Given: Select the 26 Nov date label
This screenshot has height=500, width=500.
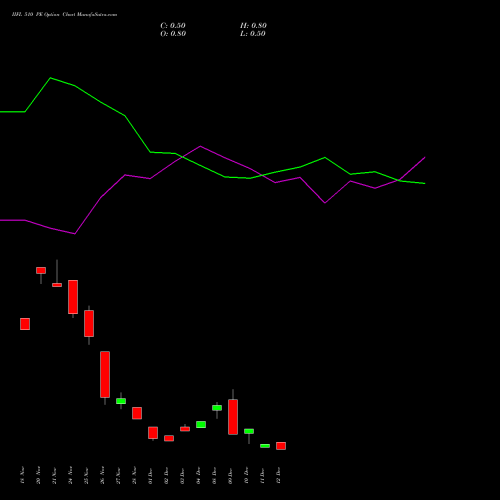Looking at the screenshot, I should [x=102, y=475].
